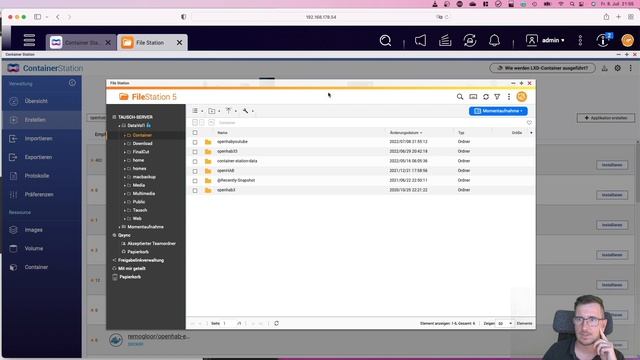Click the Applikation erstellen button
Screen dimensions: 640x360
pyautogui.click(x=606, y=118)
